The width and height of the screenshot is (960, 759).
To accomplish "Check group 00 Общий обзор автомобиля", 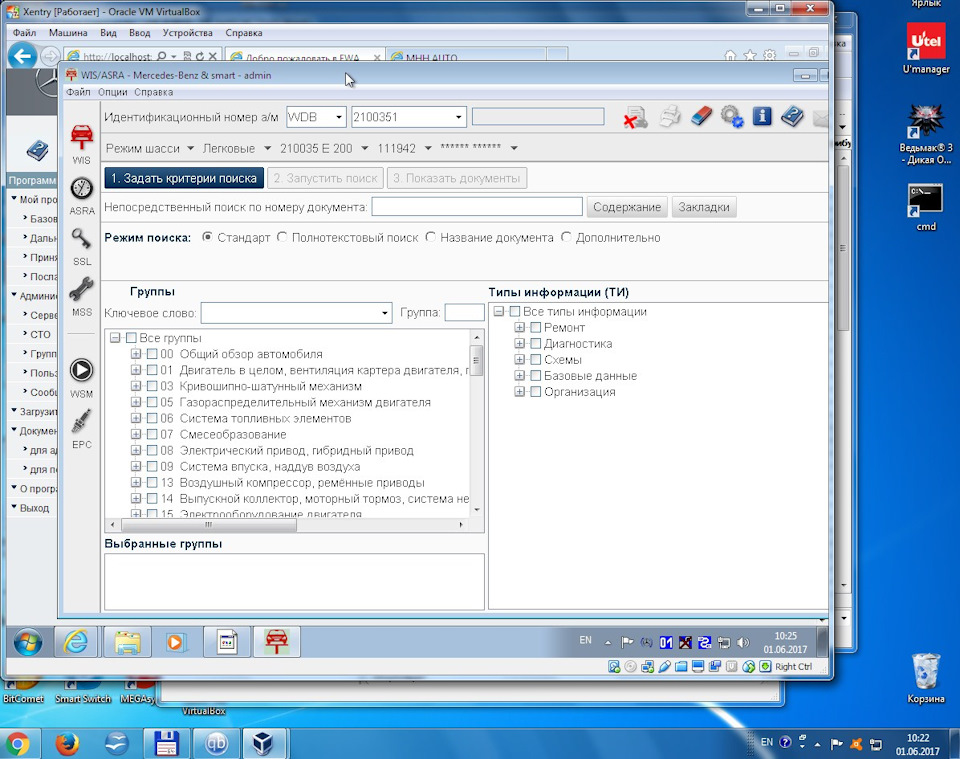I will [152, 354].
